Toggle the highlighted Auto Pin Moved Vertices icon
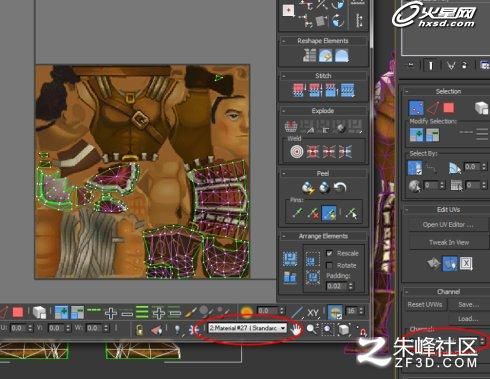Screen dimensions: 490x379 tap(328, 213)
